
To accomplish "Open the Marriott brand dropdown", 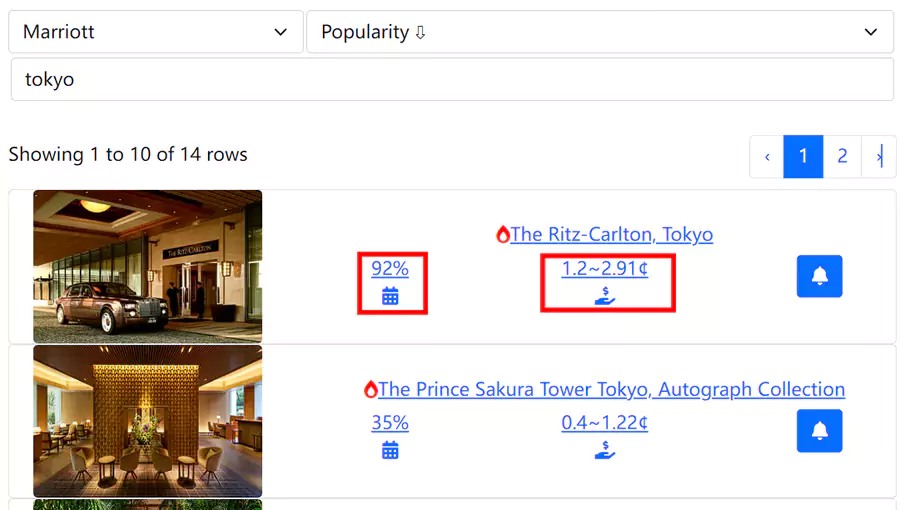I will [x=155, y=32].
